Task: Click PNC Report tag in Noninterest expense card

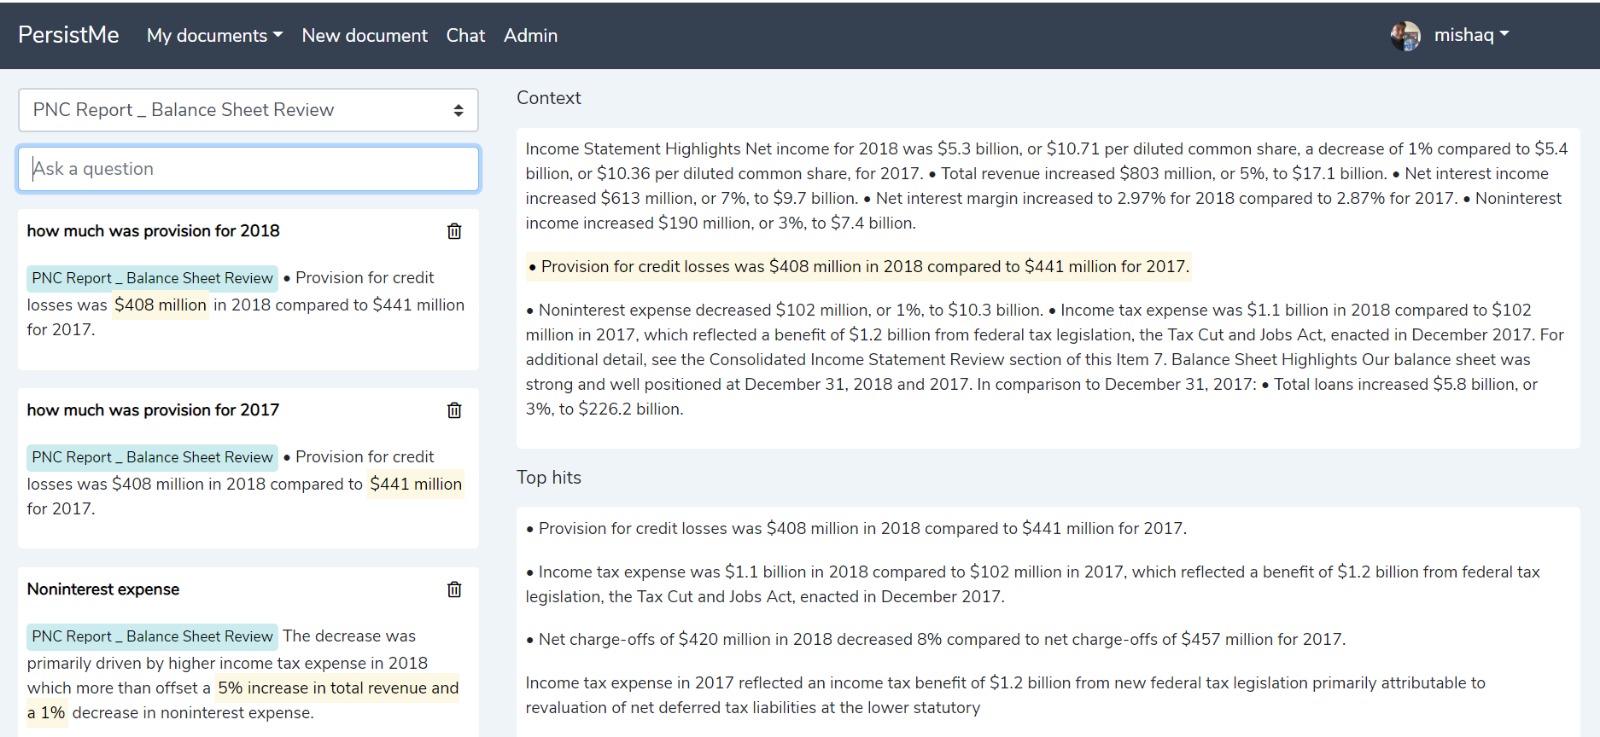Action: click(x=152, y=636)
